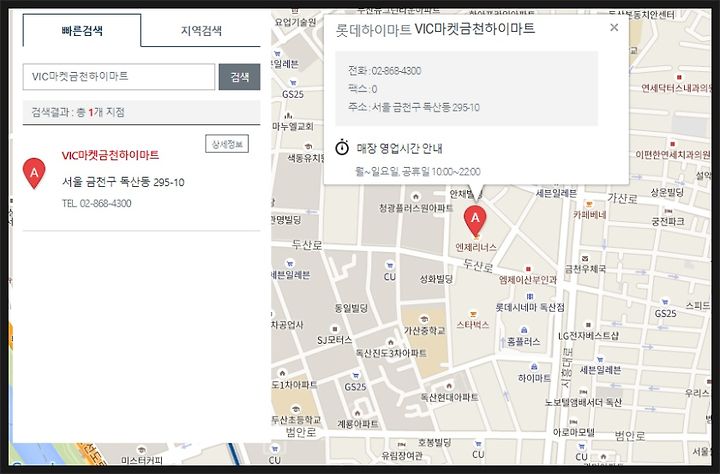
Task: Select the red A marker in results list
Action: click(34, 173)
